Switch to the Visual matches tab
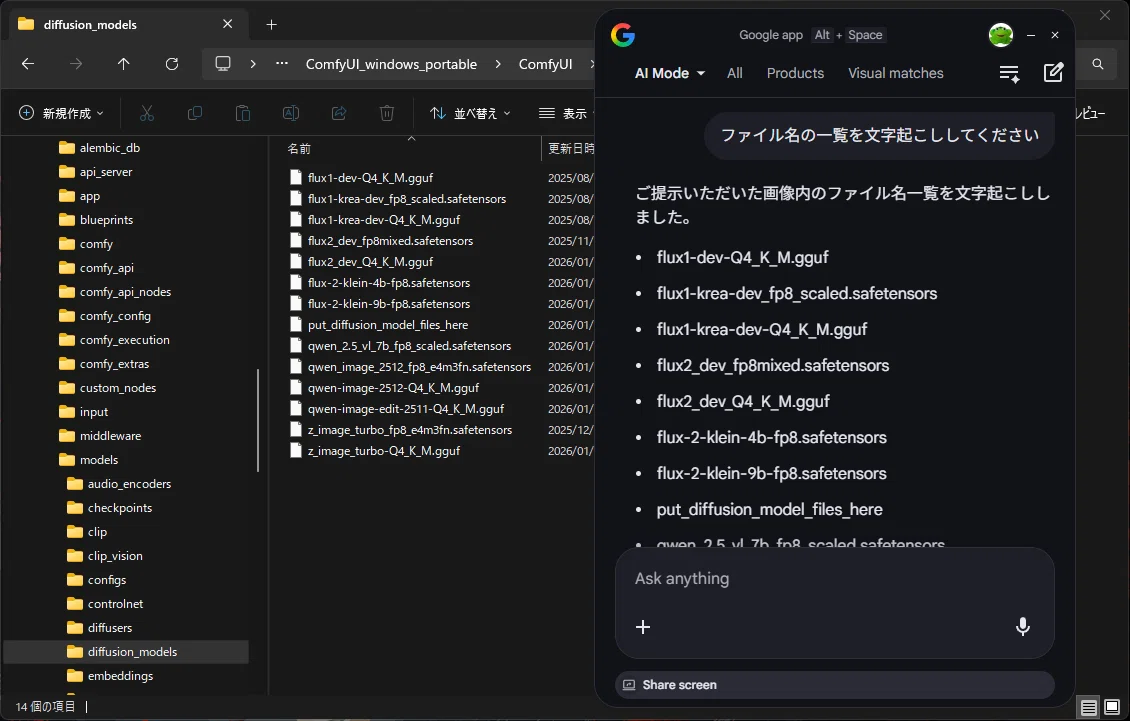This screenshot has height=721, width=1130. click(x=895, y=73)
